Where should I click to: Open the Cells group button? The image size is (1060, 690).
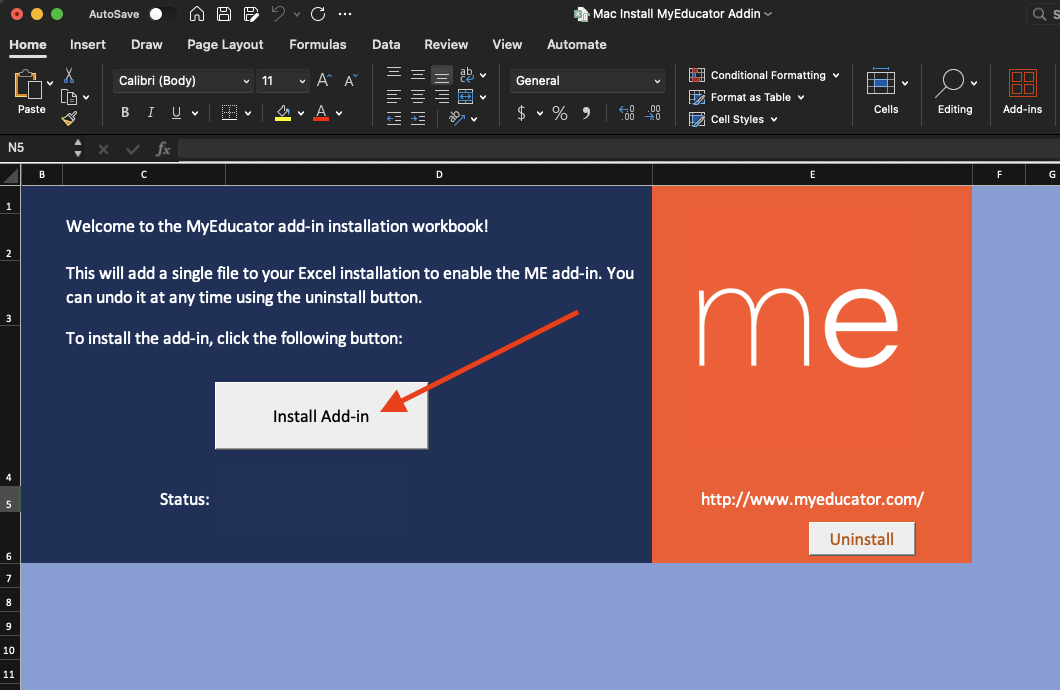tap(886, 91)
